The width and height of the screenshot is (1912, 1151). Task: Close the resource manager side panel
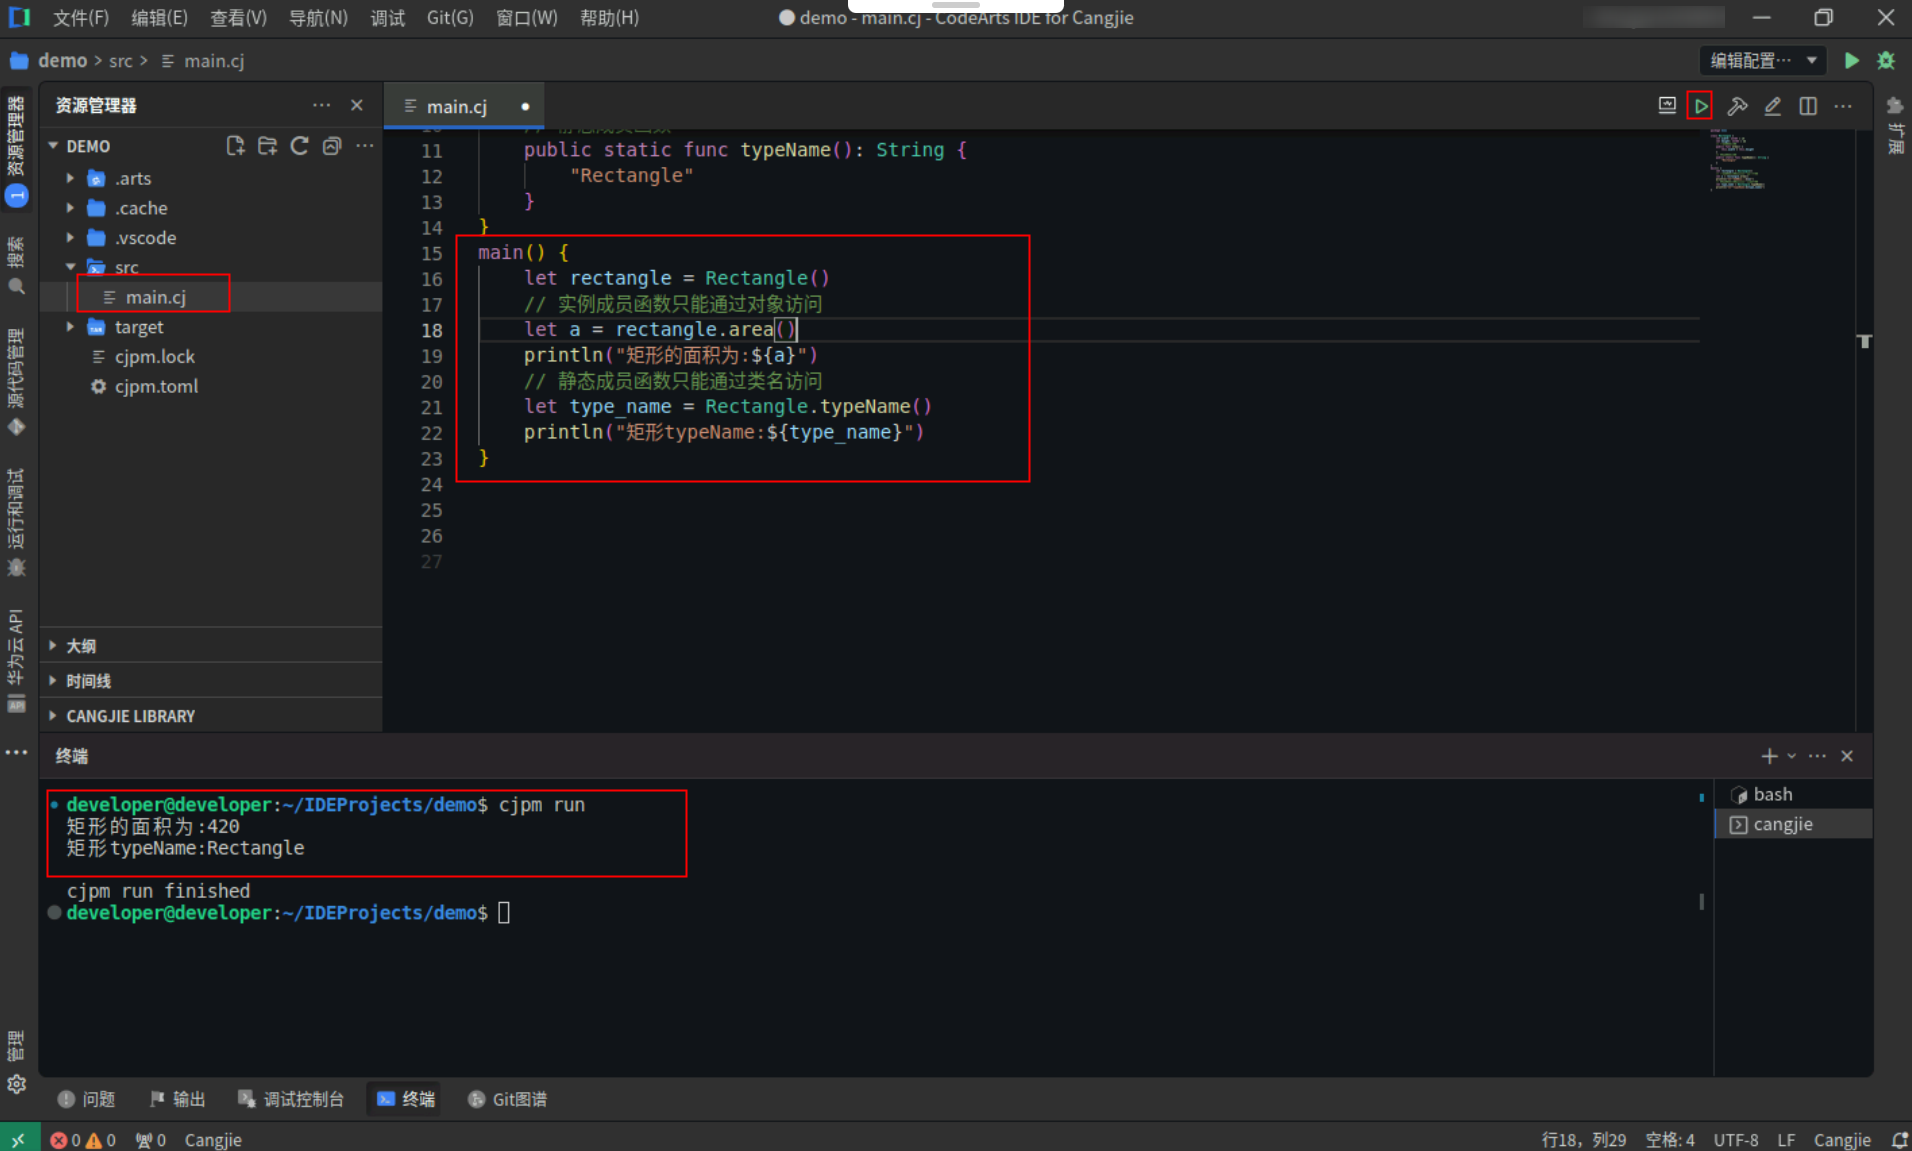357,105
